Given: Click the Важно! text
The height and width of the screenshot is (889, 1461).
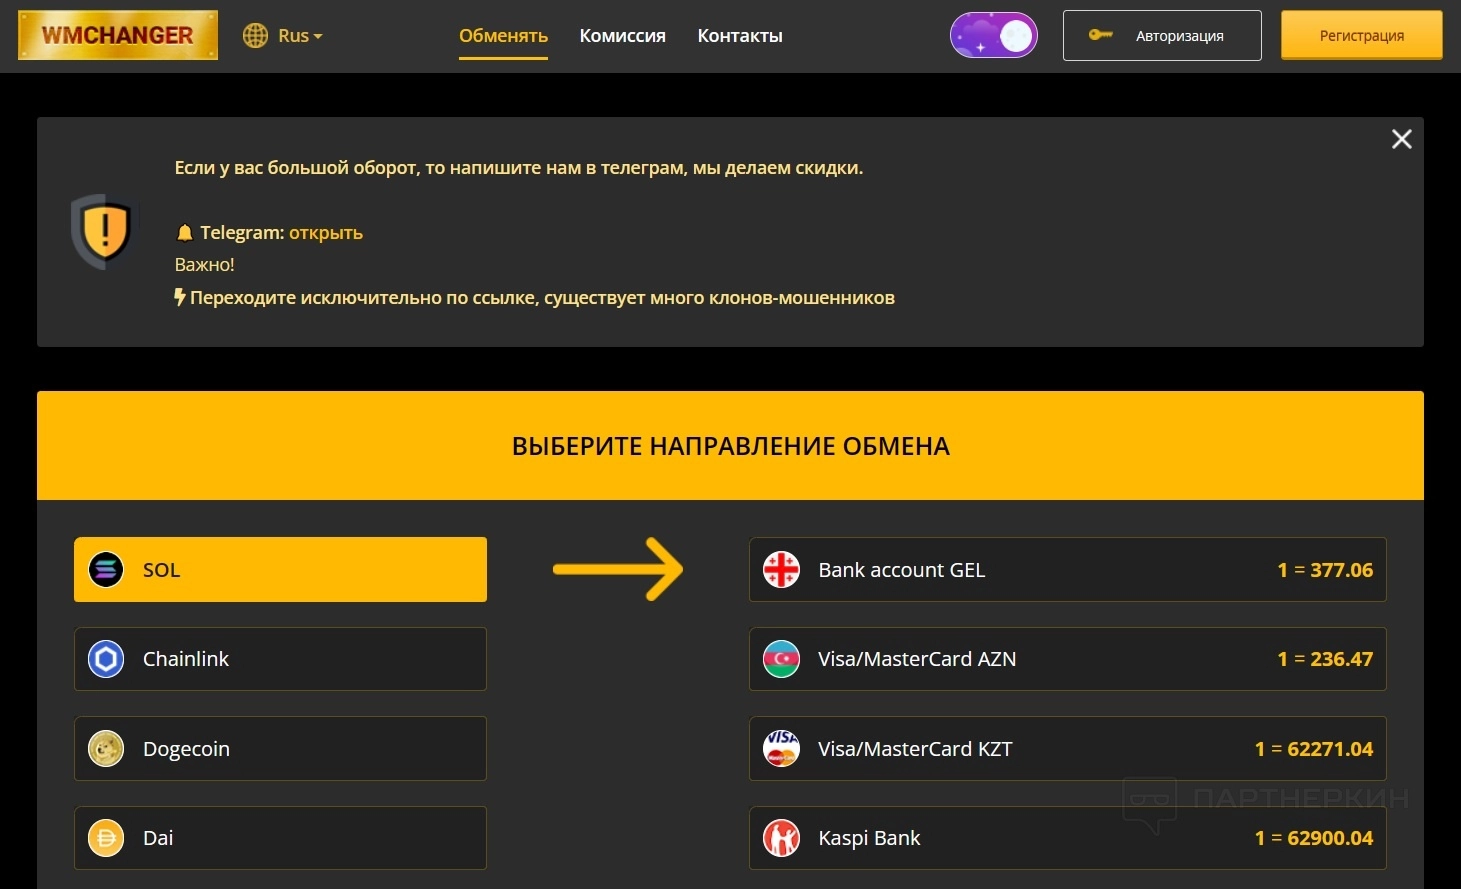Looking at the screenshot, I should pyautogui.click(x=205, y=265).
